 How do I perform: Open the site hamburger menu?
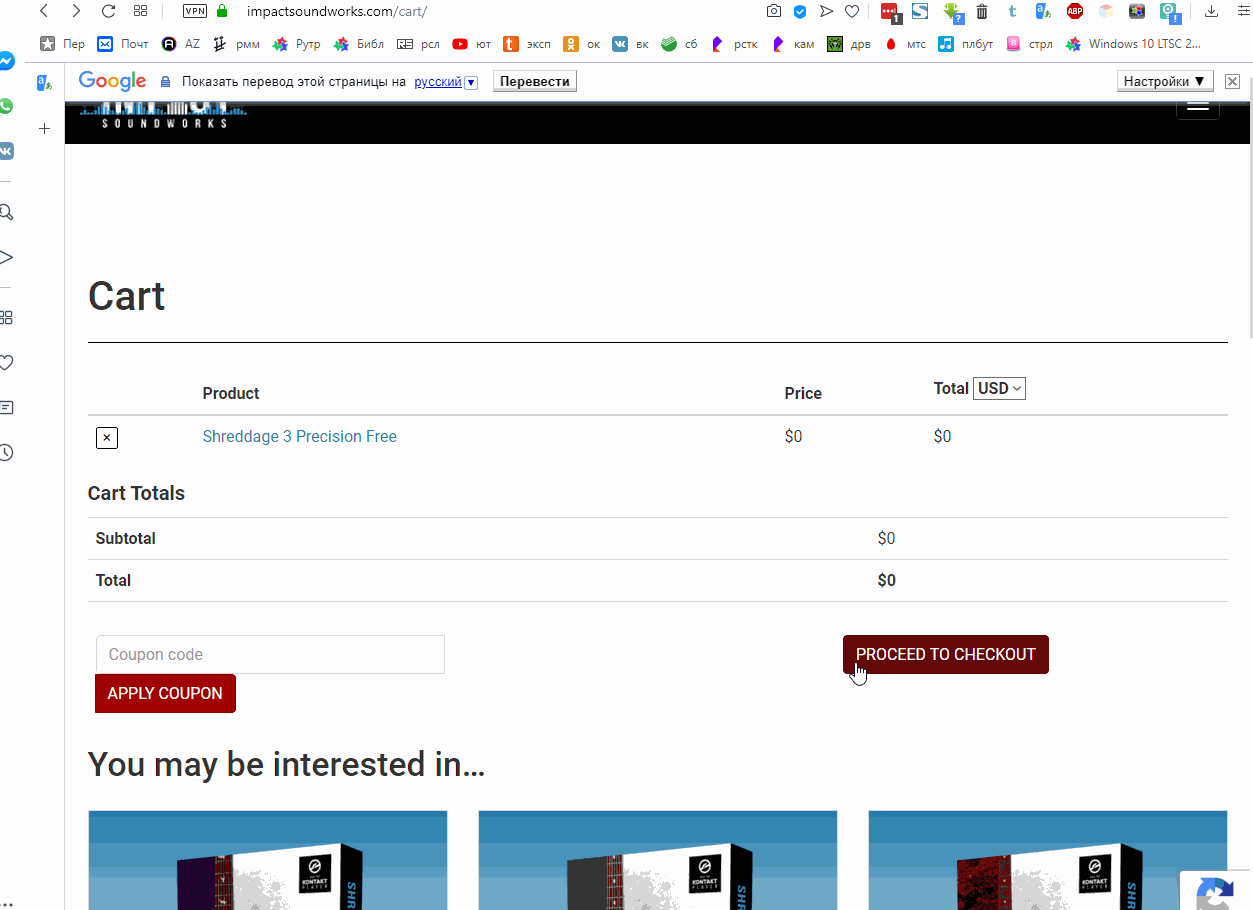[x=1197, y=107]
